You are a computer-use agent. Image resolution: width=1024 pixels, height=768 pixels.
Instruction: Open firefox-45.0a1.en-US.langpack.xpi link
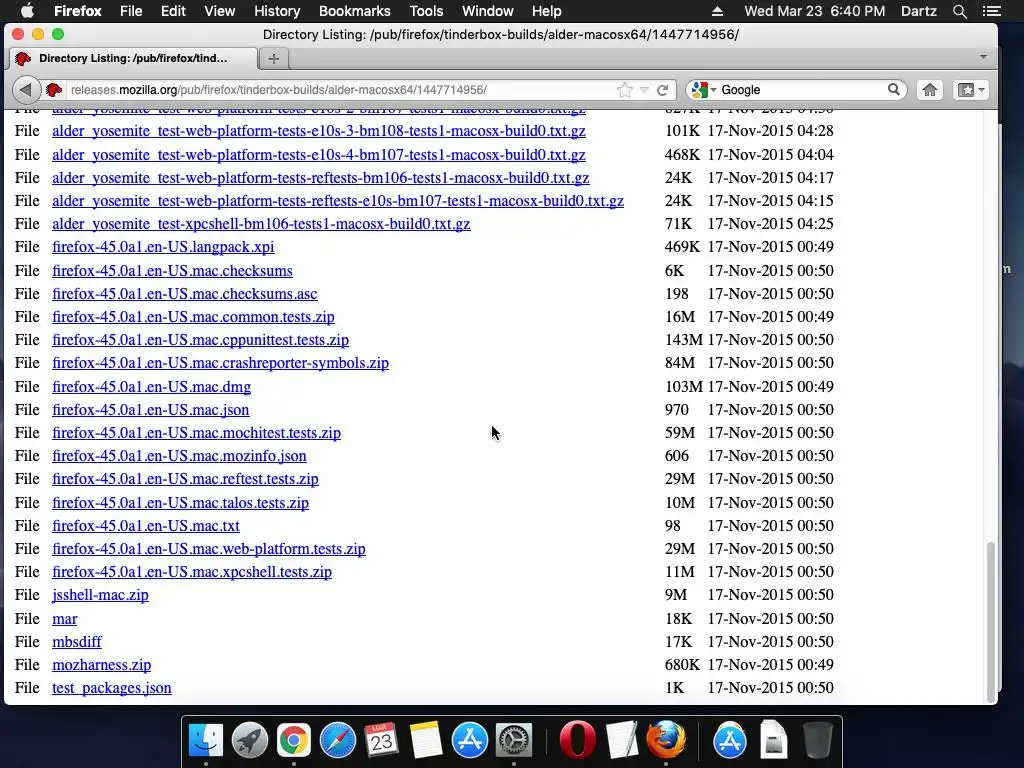[163, 247]
